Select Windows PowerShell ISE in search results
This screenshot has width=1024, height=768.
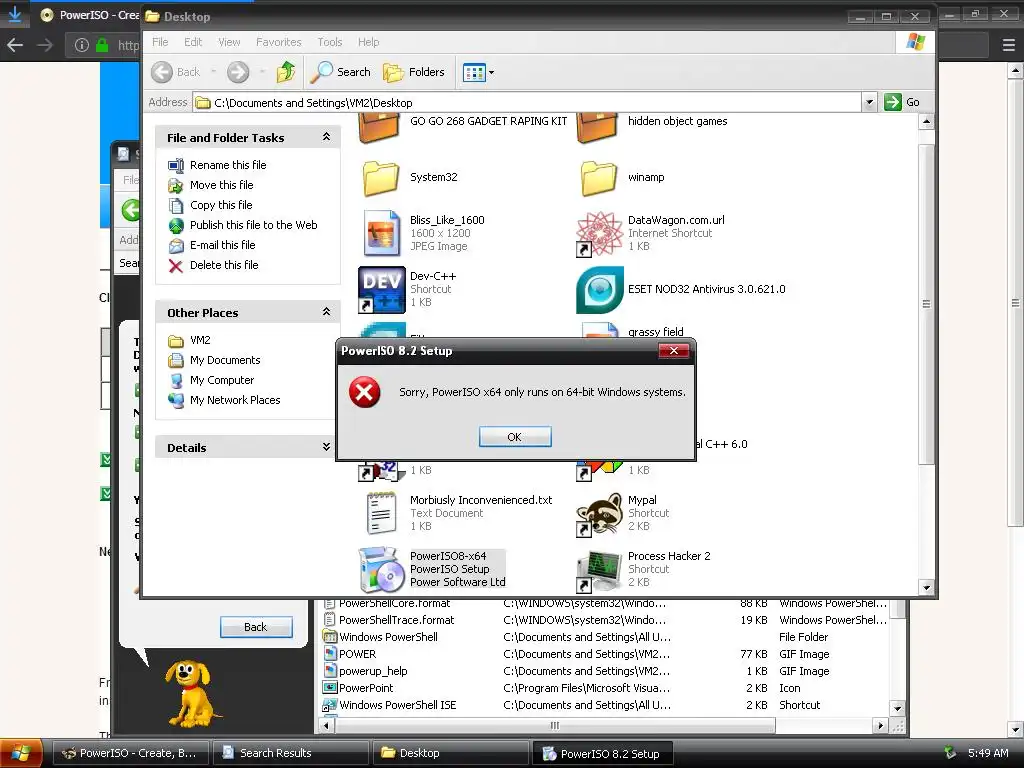pos(397,705)
